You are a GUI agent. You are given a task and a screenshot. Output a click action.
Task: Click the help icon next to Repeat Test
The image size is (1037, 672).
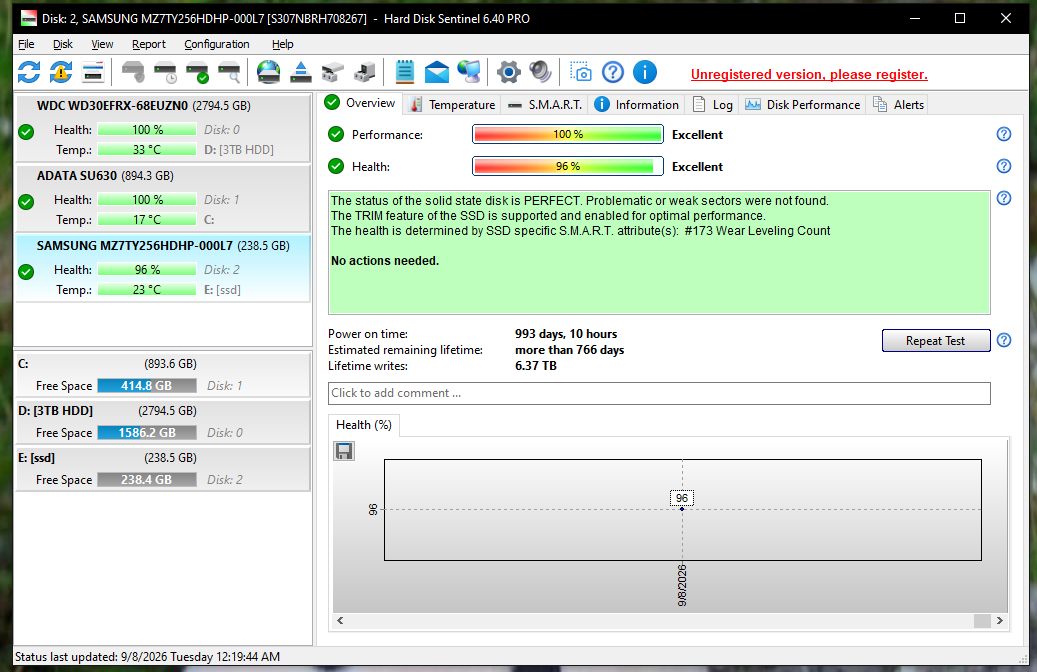click(1003, 340)
